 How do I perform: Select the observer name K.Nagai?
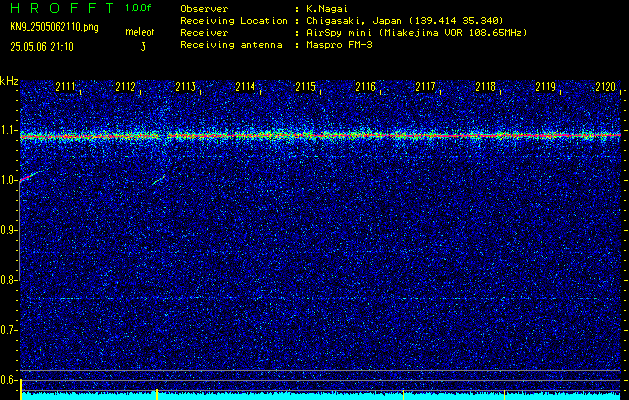(x=327, y=8)
